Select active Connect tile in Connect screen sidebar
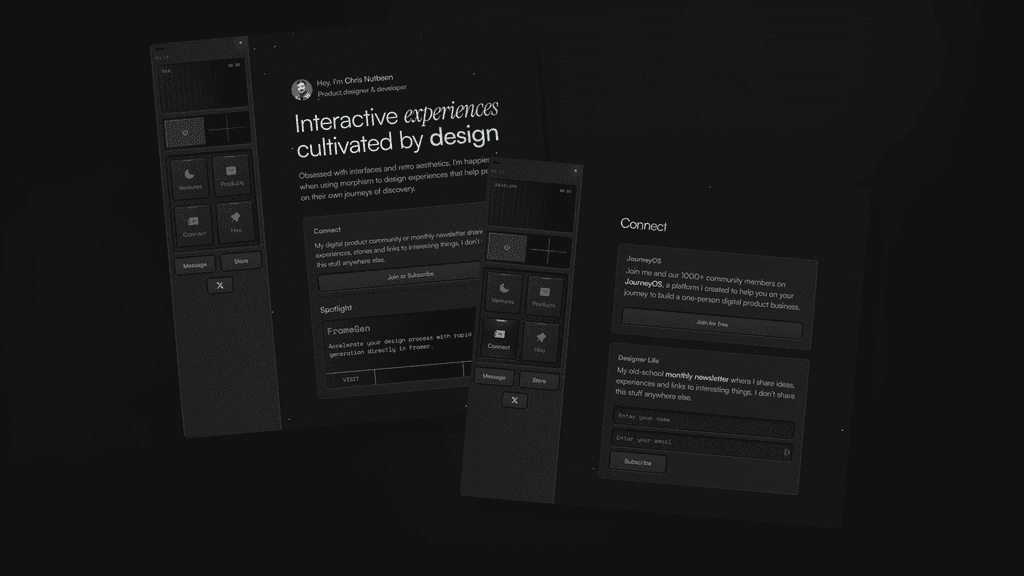This screenshot has width=1024, height=576. pyautogui.click(x=499, y=338)
